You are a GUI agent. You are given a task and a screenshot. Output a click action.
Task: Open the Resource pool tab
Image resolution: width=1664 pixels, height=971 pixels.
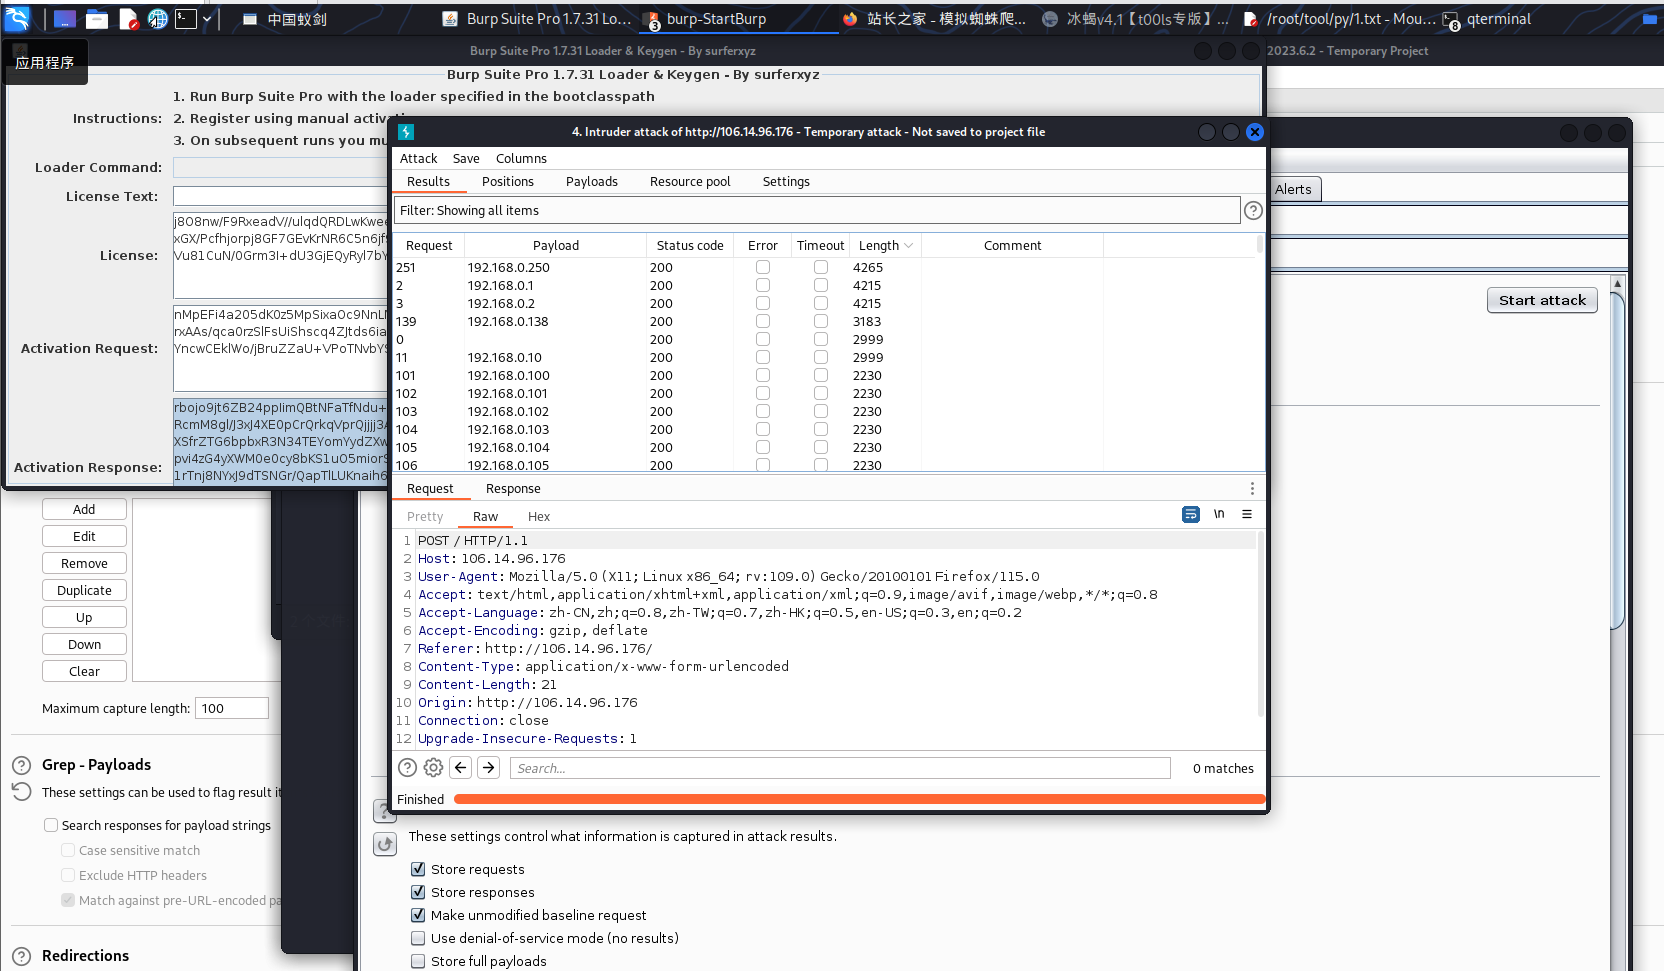(x=690, y=181)
